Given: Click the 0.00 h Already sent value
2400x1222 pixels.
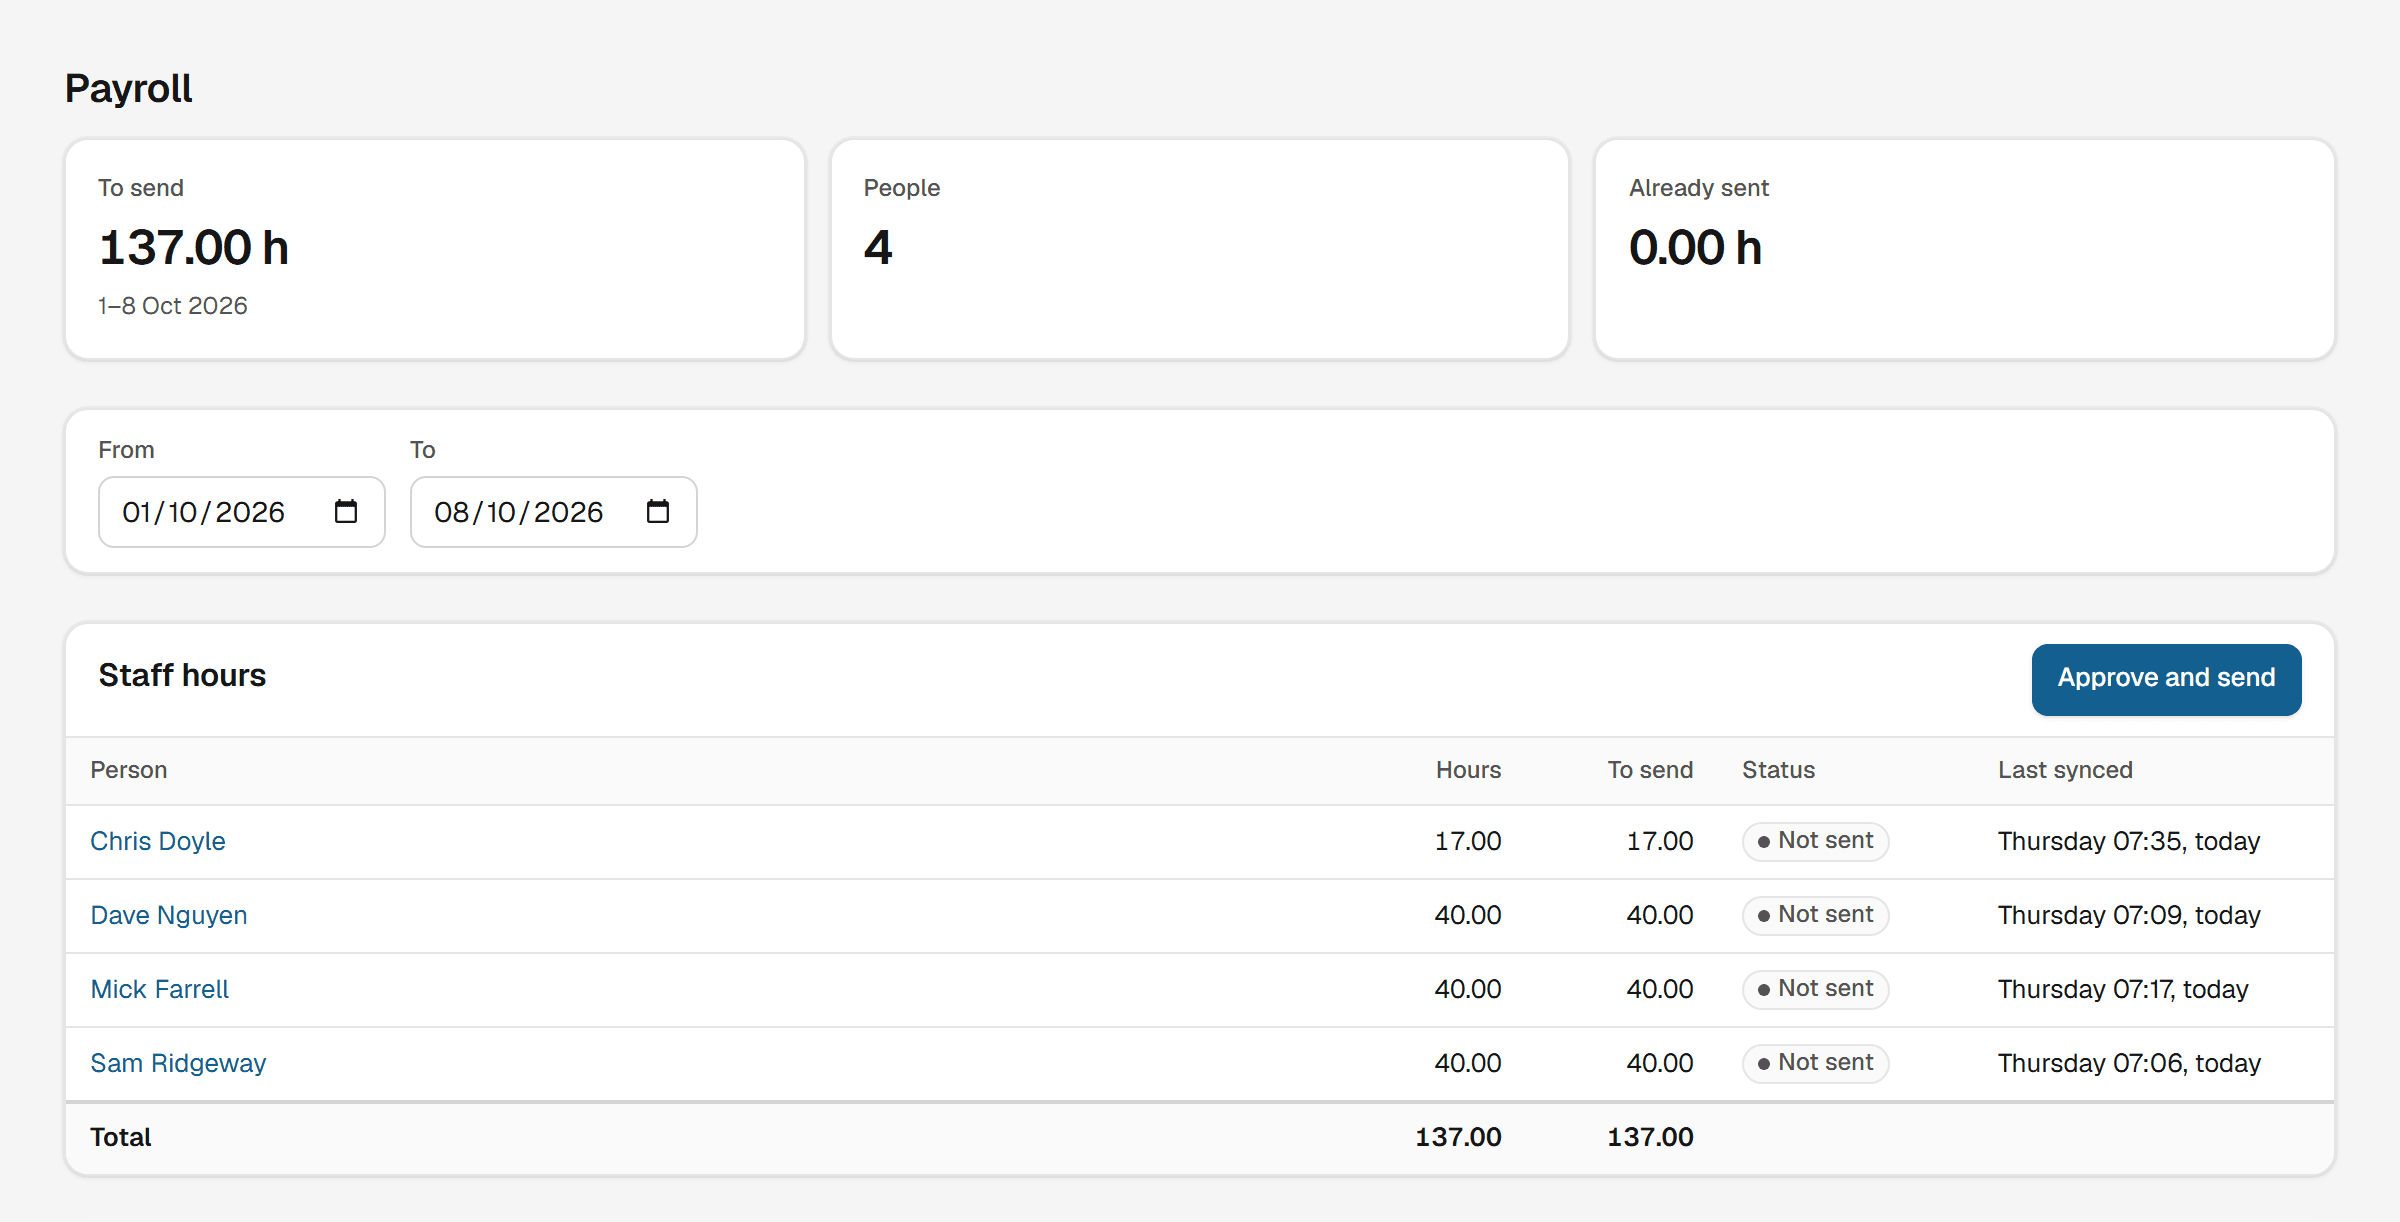Looking at the screenshot, I should (x=1695, y=247).
